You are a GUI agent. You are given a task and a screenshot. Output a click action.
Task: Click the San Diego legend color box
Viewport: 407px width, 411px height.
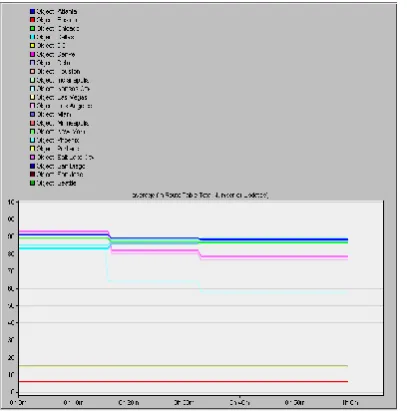(x=32, y=166)
